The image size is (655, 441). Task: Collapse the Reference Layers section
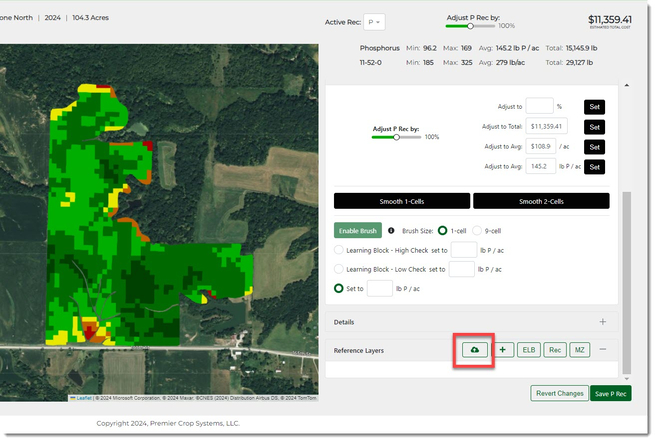[x=603, y=350]
